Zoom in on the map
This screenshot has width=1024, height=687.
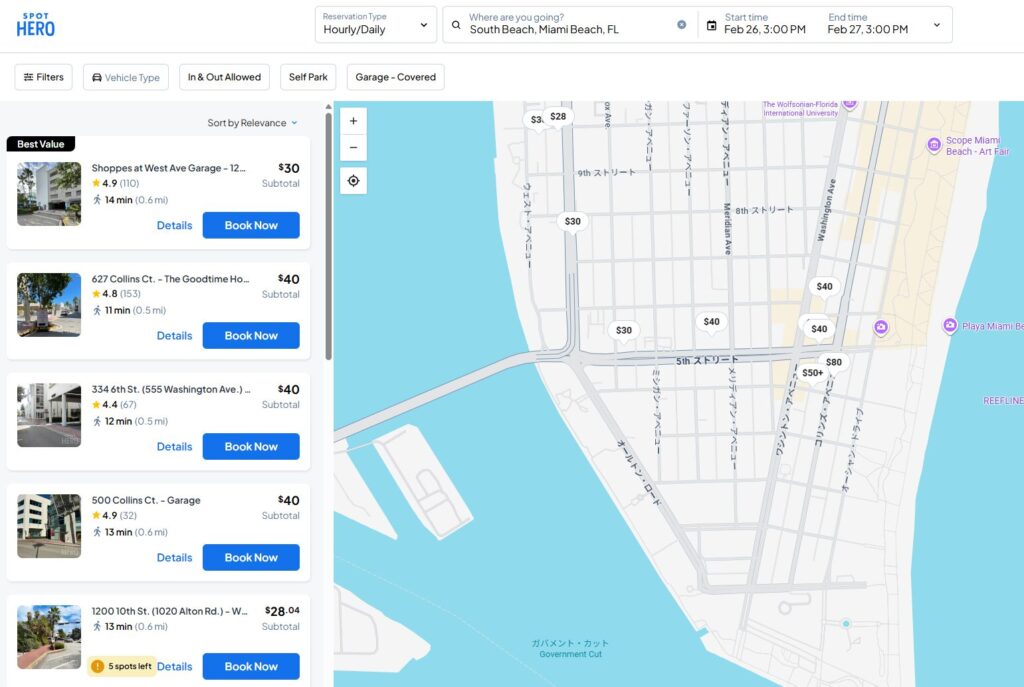click(x=353, y=121)
